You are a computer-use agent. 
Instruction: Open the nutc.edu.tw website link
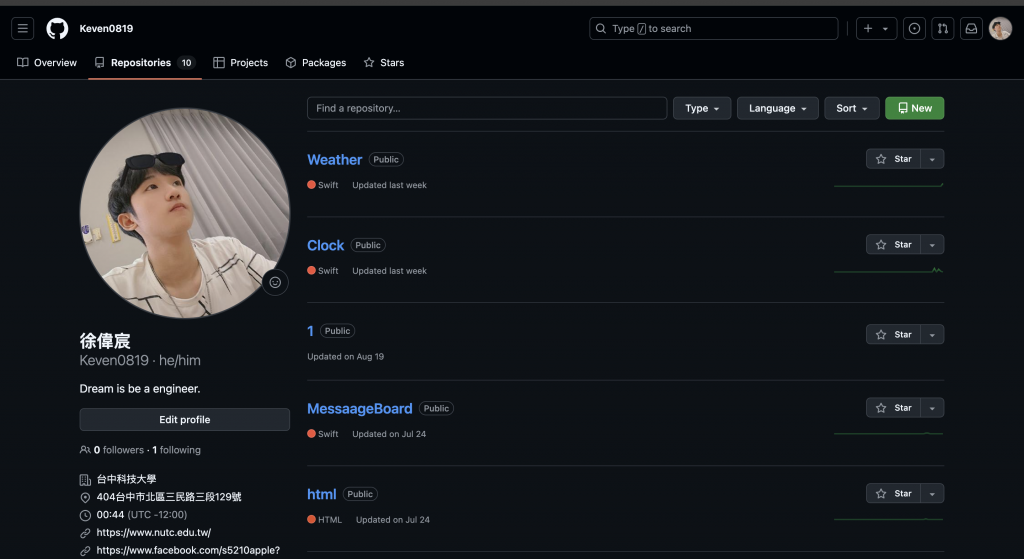click(x=153, y=533)
